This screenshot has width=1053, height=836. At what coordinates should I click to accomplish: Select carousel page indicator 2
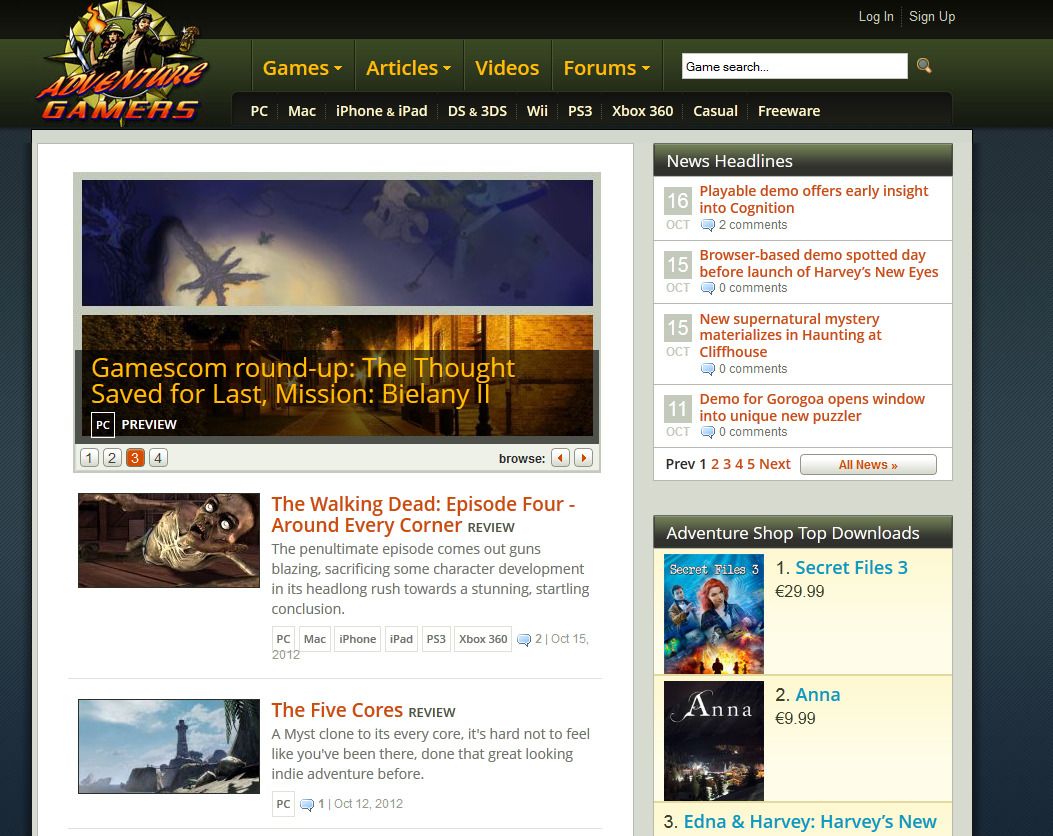[111, 457]
